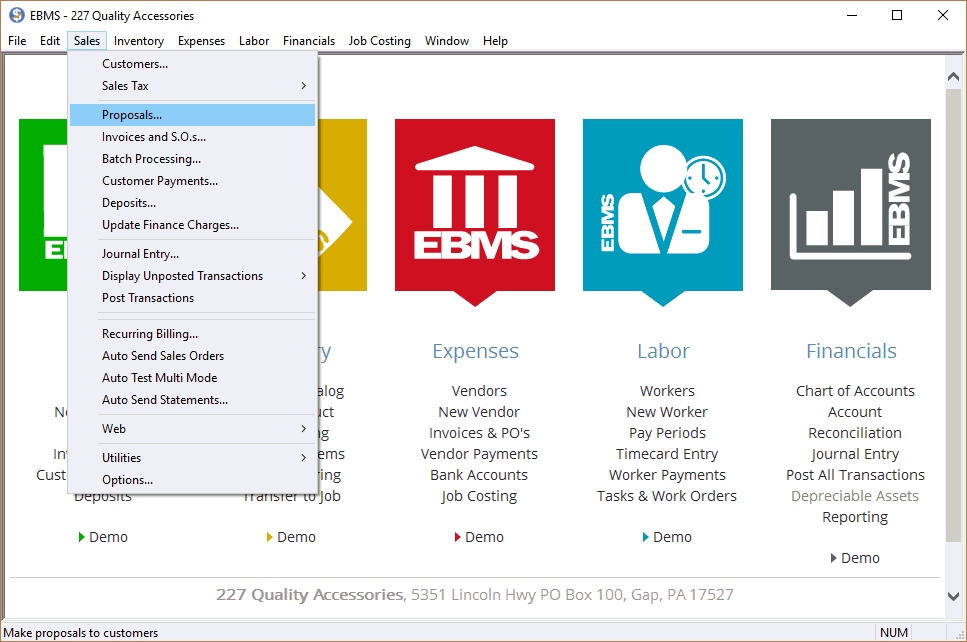Open Timecard Entry link
The height and width of the screenshot is (642, 967).
pyautogui.click(x=667, y=454)
